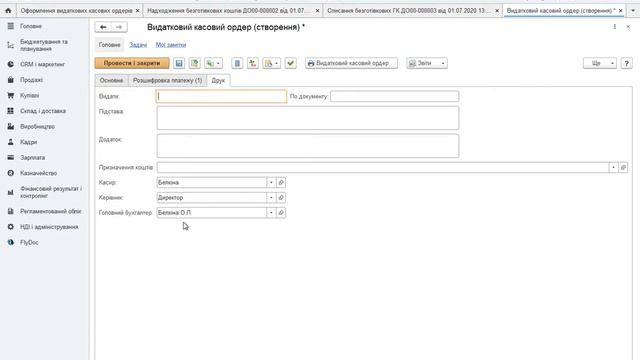Click the green checkmark icon
The height and width of the screenshot is (360, 640).
click(291, 63)
